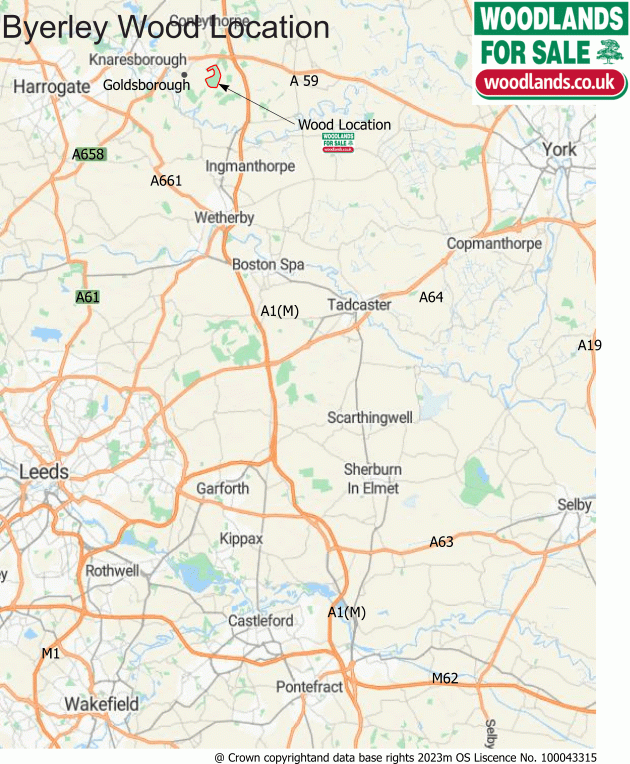Viewport: 630px width, 764px height.
Task: Click the A1(M) label near Boston Spa
Action: point(280,311)
